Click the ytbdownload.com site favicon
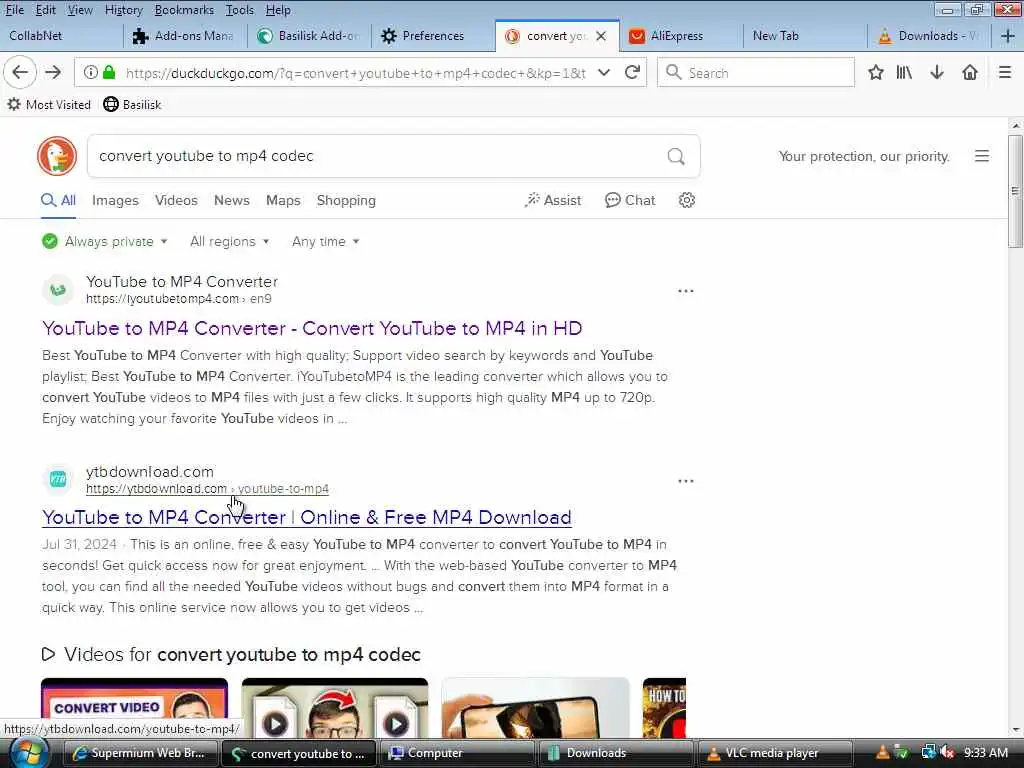Viewport: 1024px width, 768px height. click(x=58, y=479)
